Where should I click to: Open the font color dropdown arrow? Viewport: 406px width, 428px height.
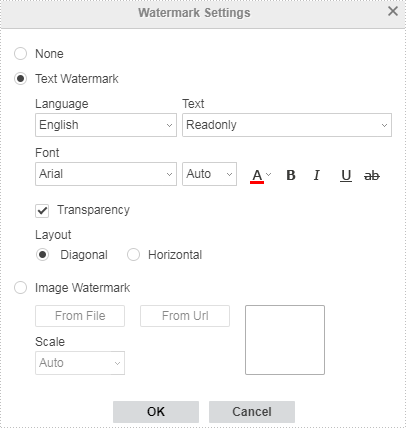coord(269,174)
